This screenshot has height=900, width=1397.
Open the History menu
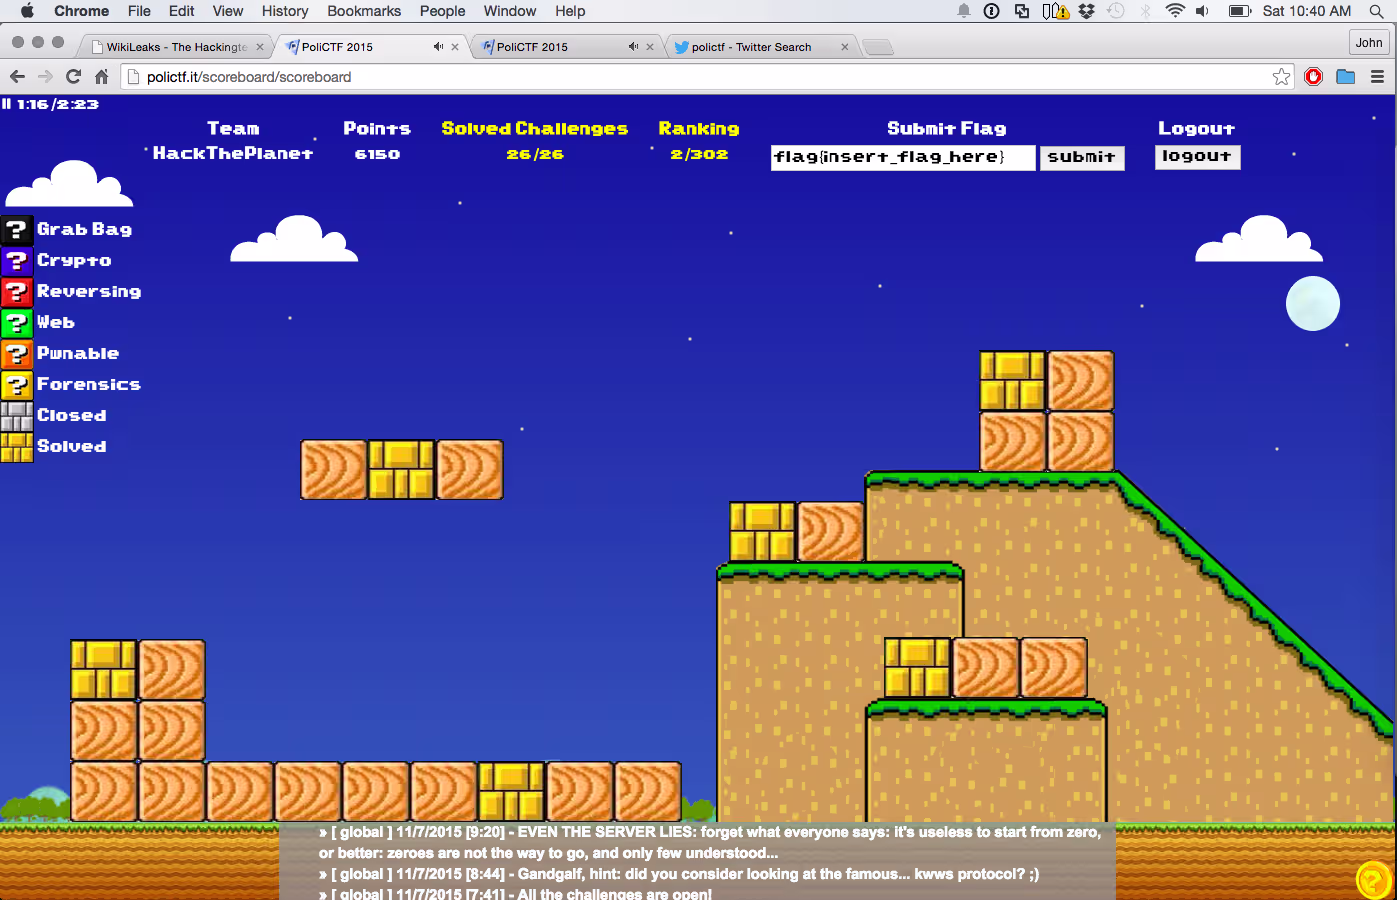tap(285, 11)
